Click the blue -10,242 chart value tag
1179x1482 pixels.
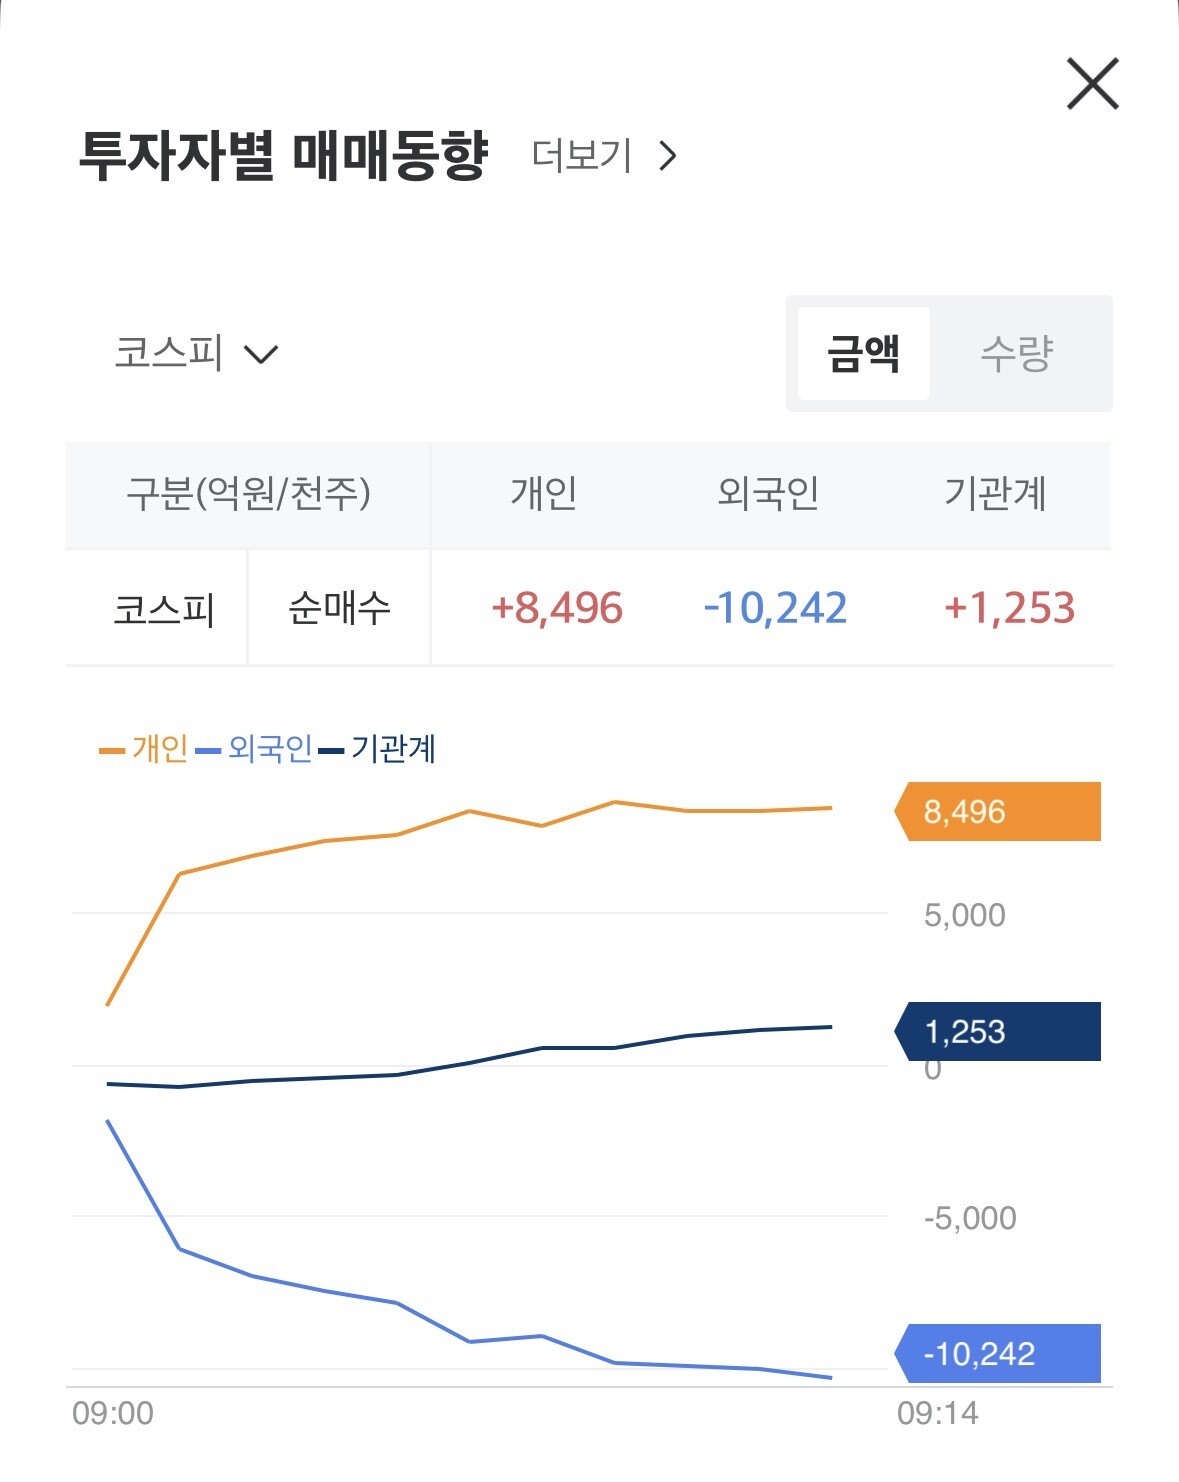click(x=997, y=1354)
